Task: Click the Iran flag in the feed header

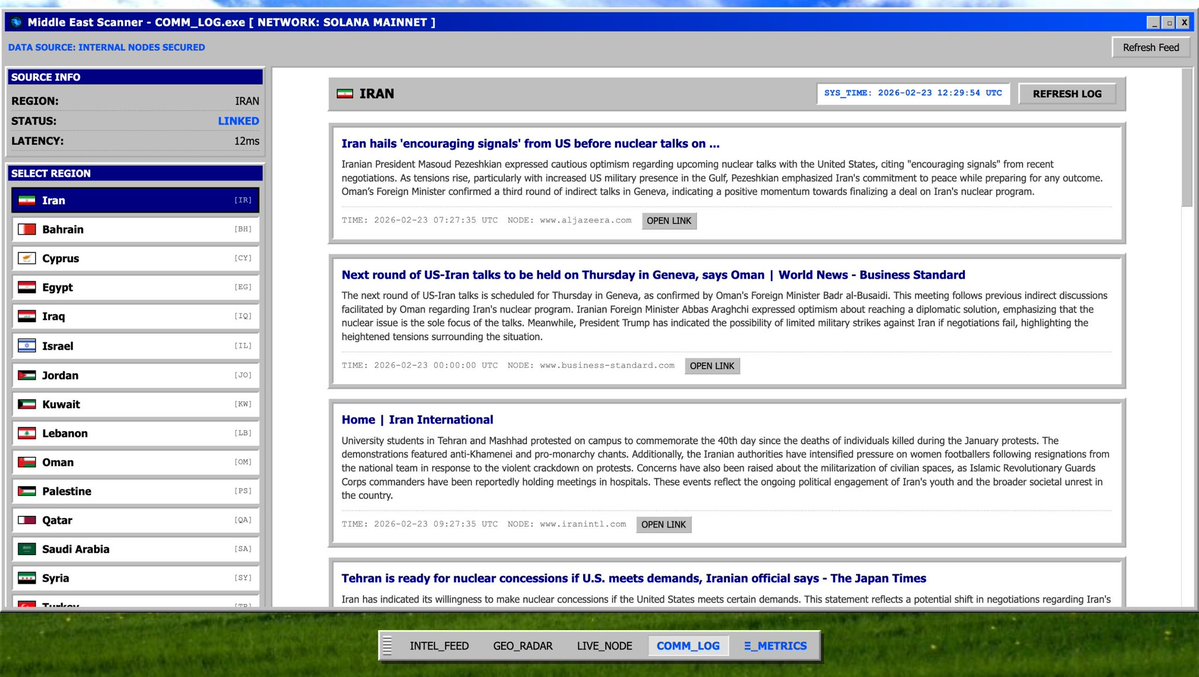Action: coord(345,93)
